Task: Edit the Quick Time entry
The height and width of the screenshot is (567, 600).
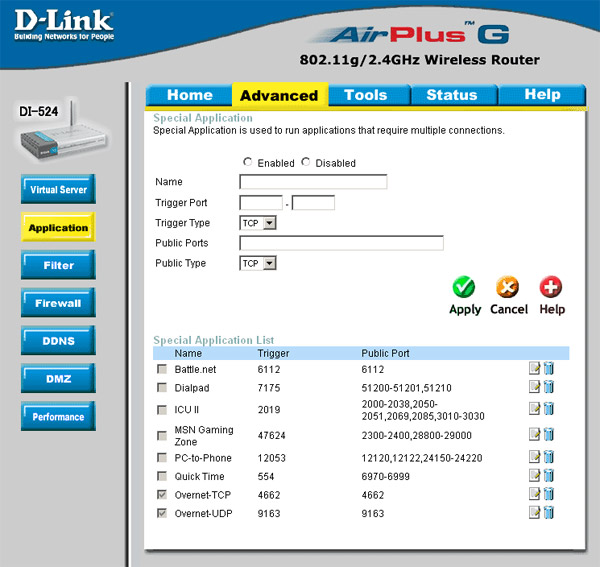Action: (534, 475)
